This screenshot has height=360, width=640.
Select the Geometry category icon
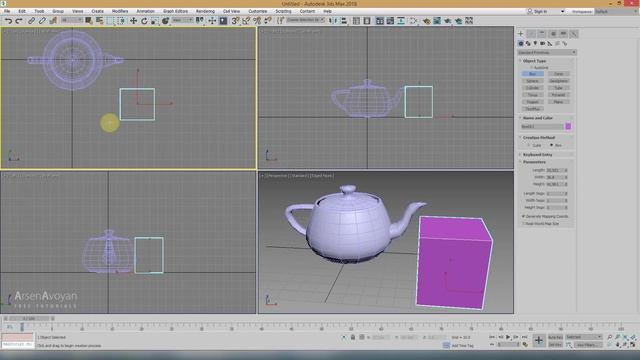tap(521, 43)
